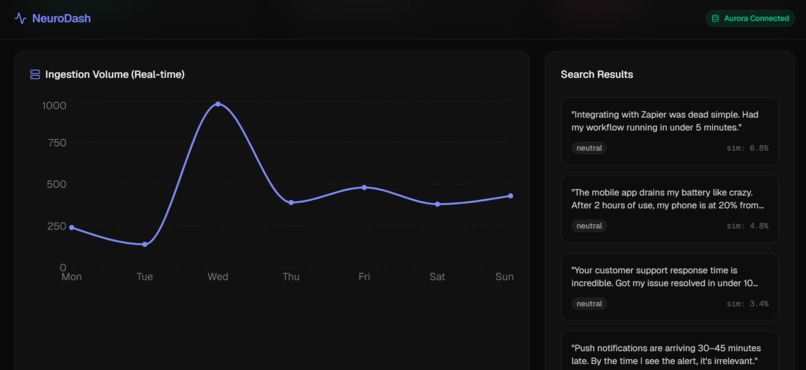Select the Friday data point on chart
Viewport: 806px width, 370px height.
[x=364, y=188]
